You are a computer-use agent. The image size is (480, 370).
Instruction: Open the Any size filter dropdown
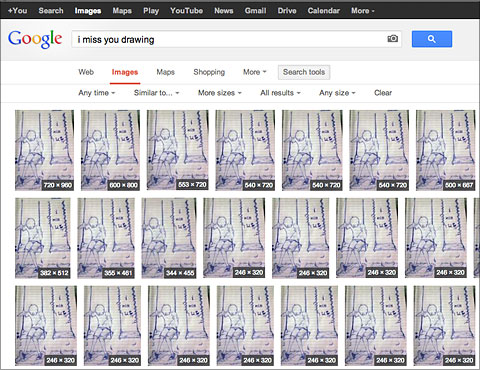pos(337,93)
